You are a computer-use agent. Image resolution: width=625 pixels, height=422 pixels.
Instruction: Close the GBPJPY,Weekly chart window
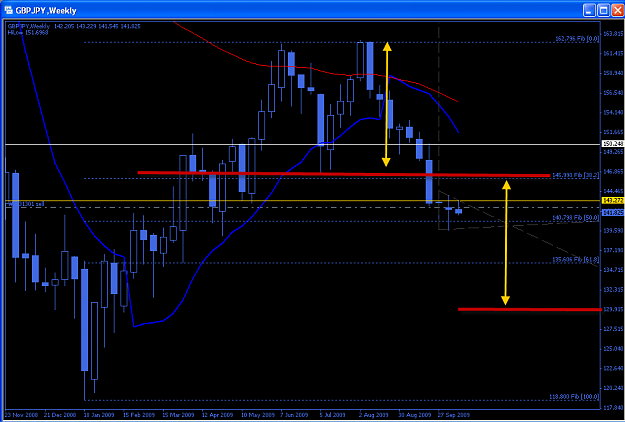(x=616, y=10)
